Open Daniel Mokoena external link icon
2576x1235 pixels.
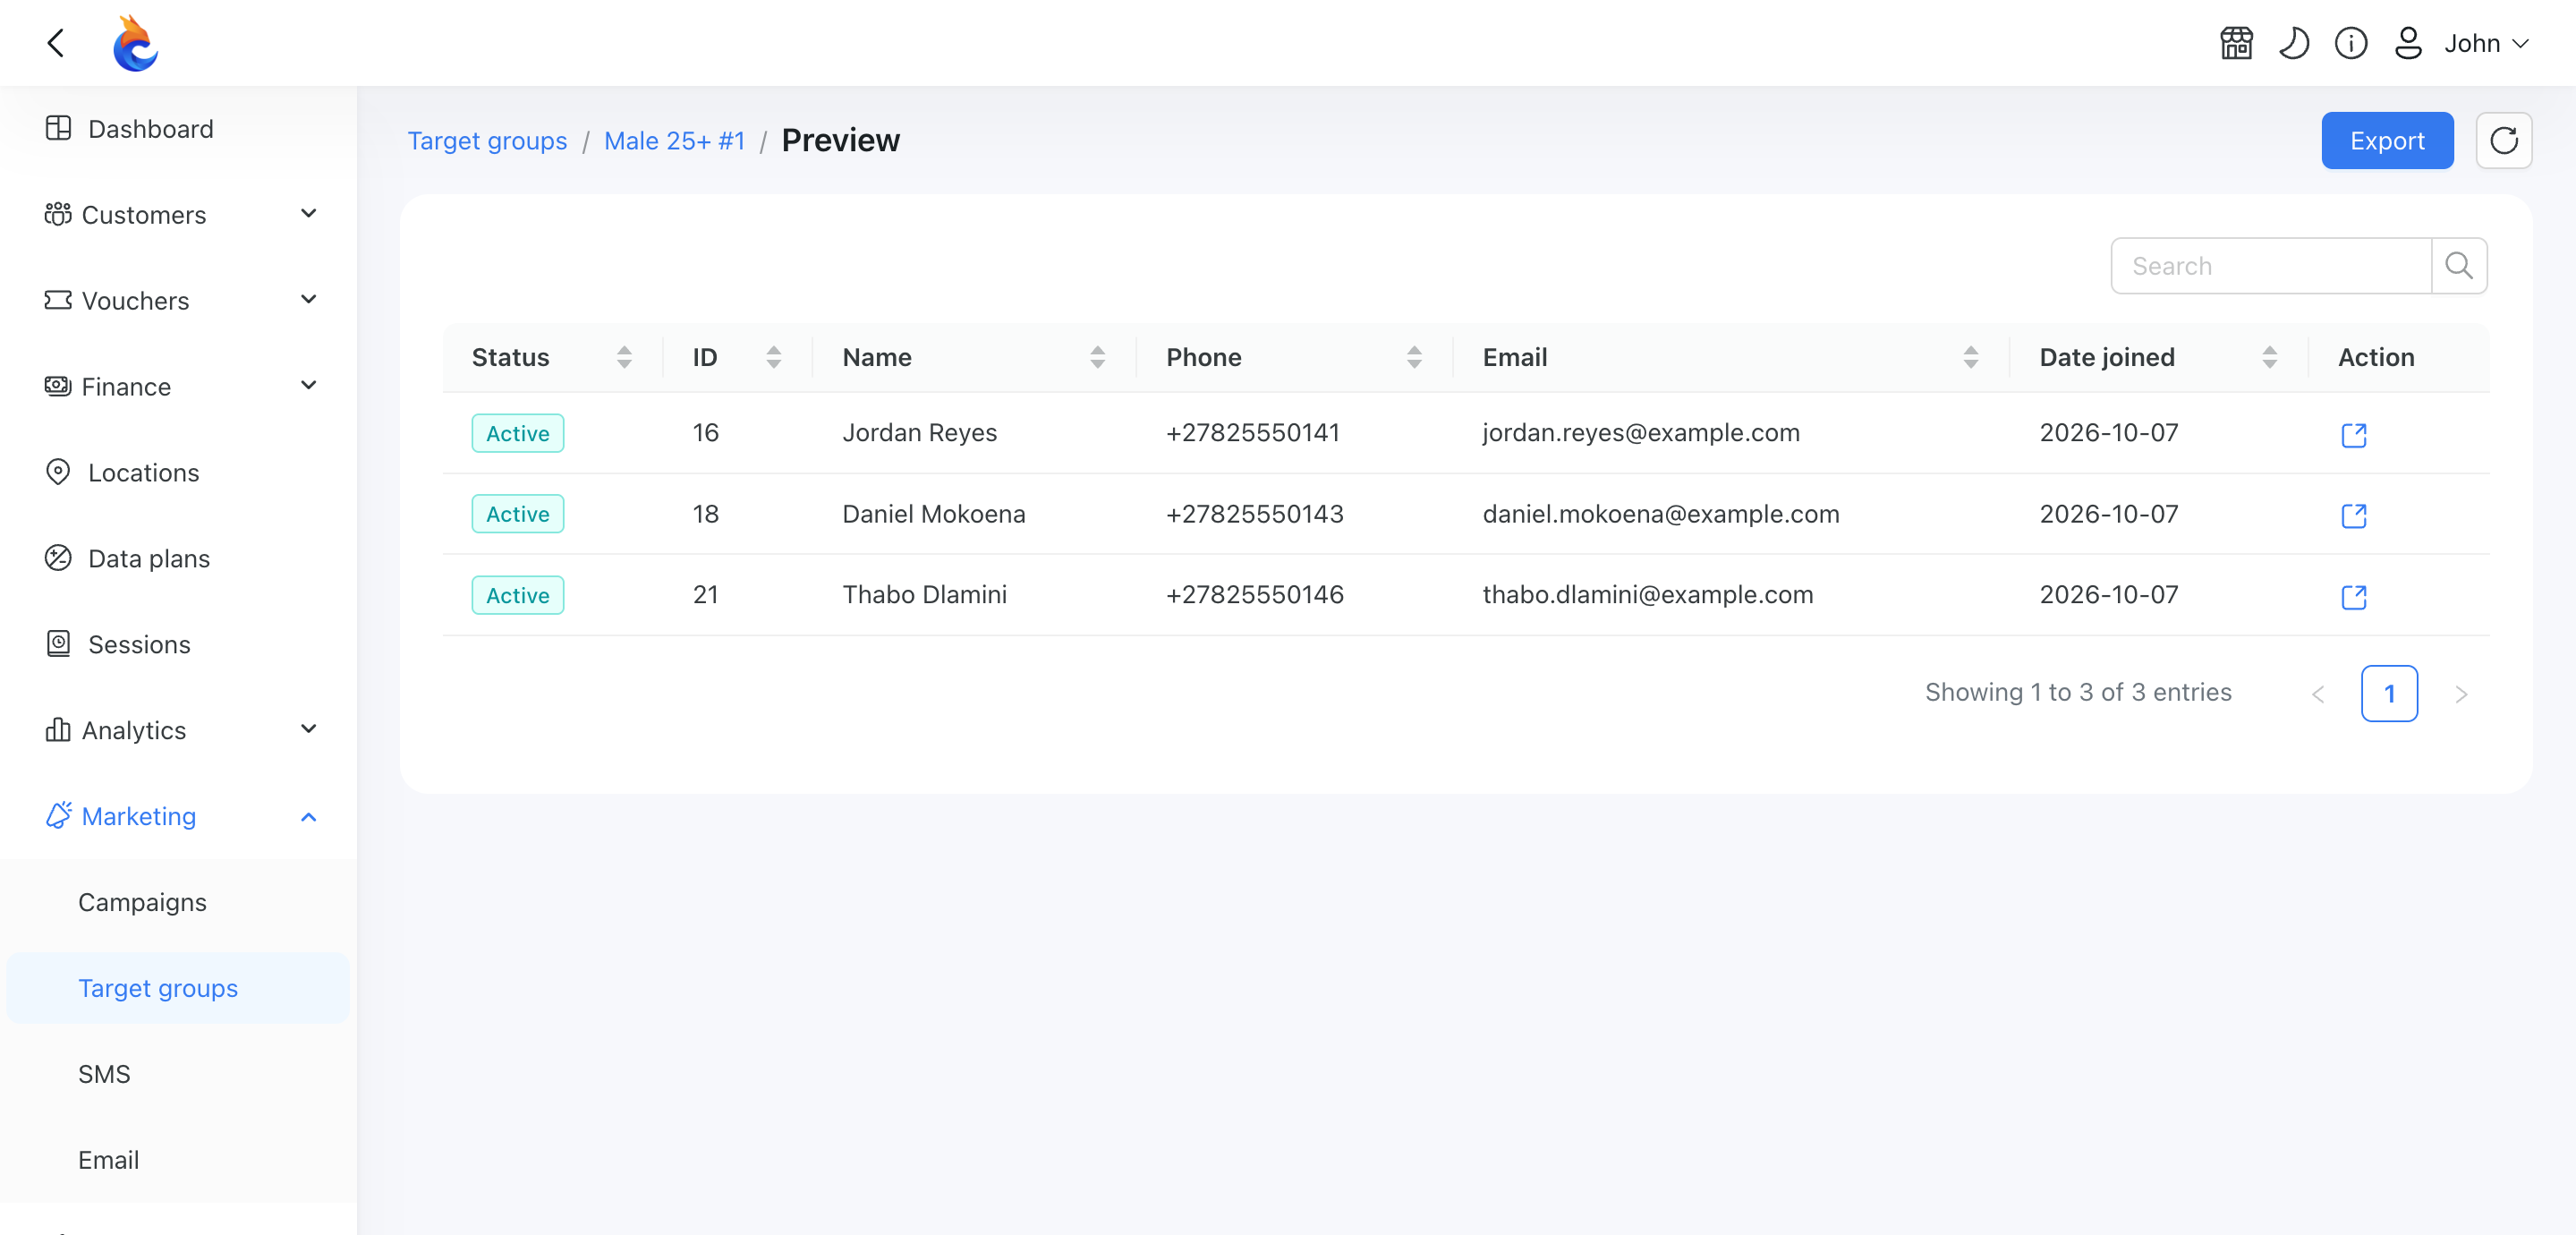point(2354,515)
